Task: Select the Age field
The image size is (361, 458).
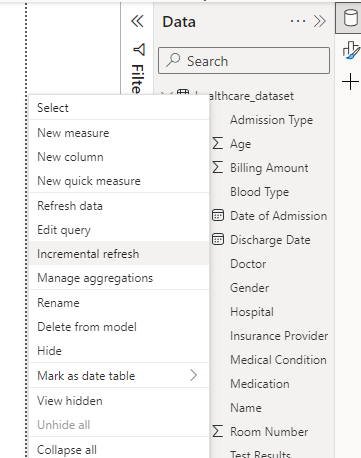Action: (x=240, y=144)
